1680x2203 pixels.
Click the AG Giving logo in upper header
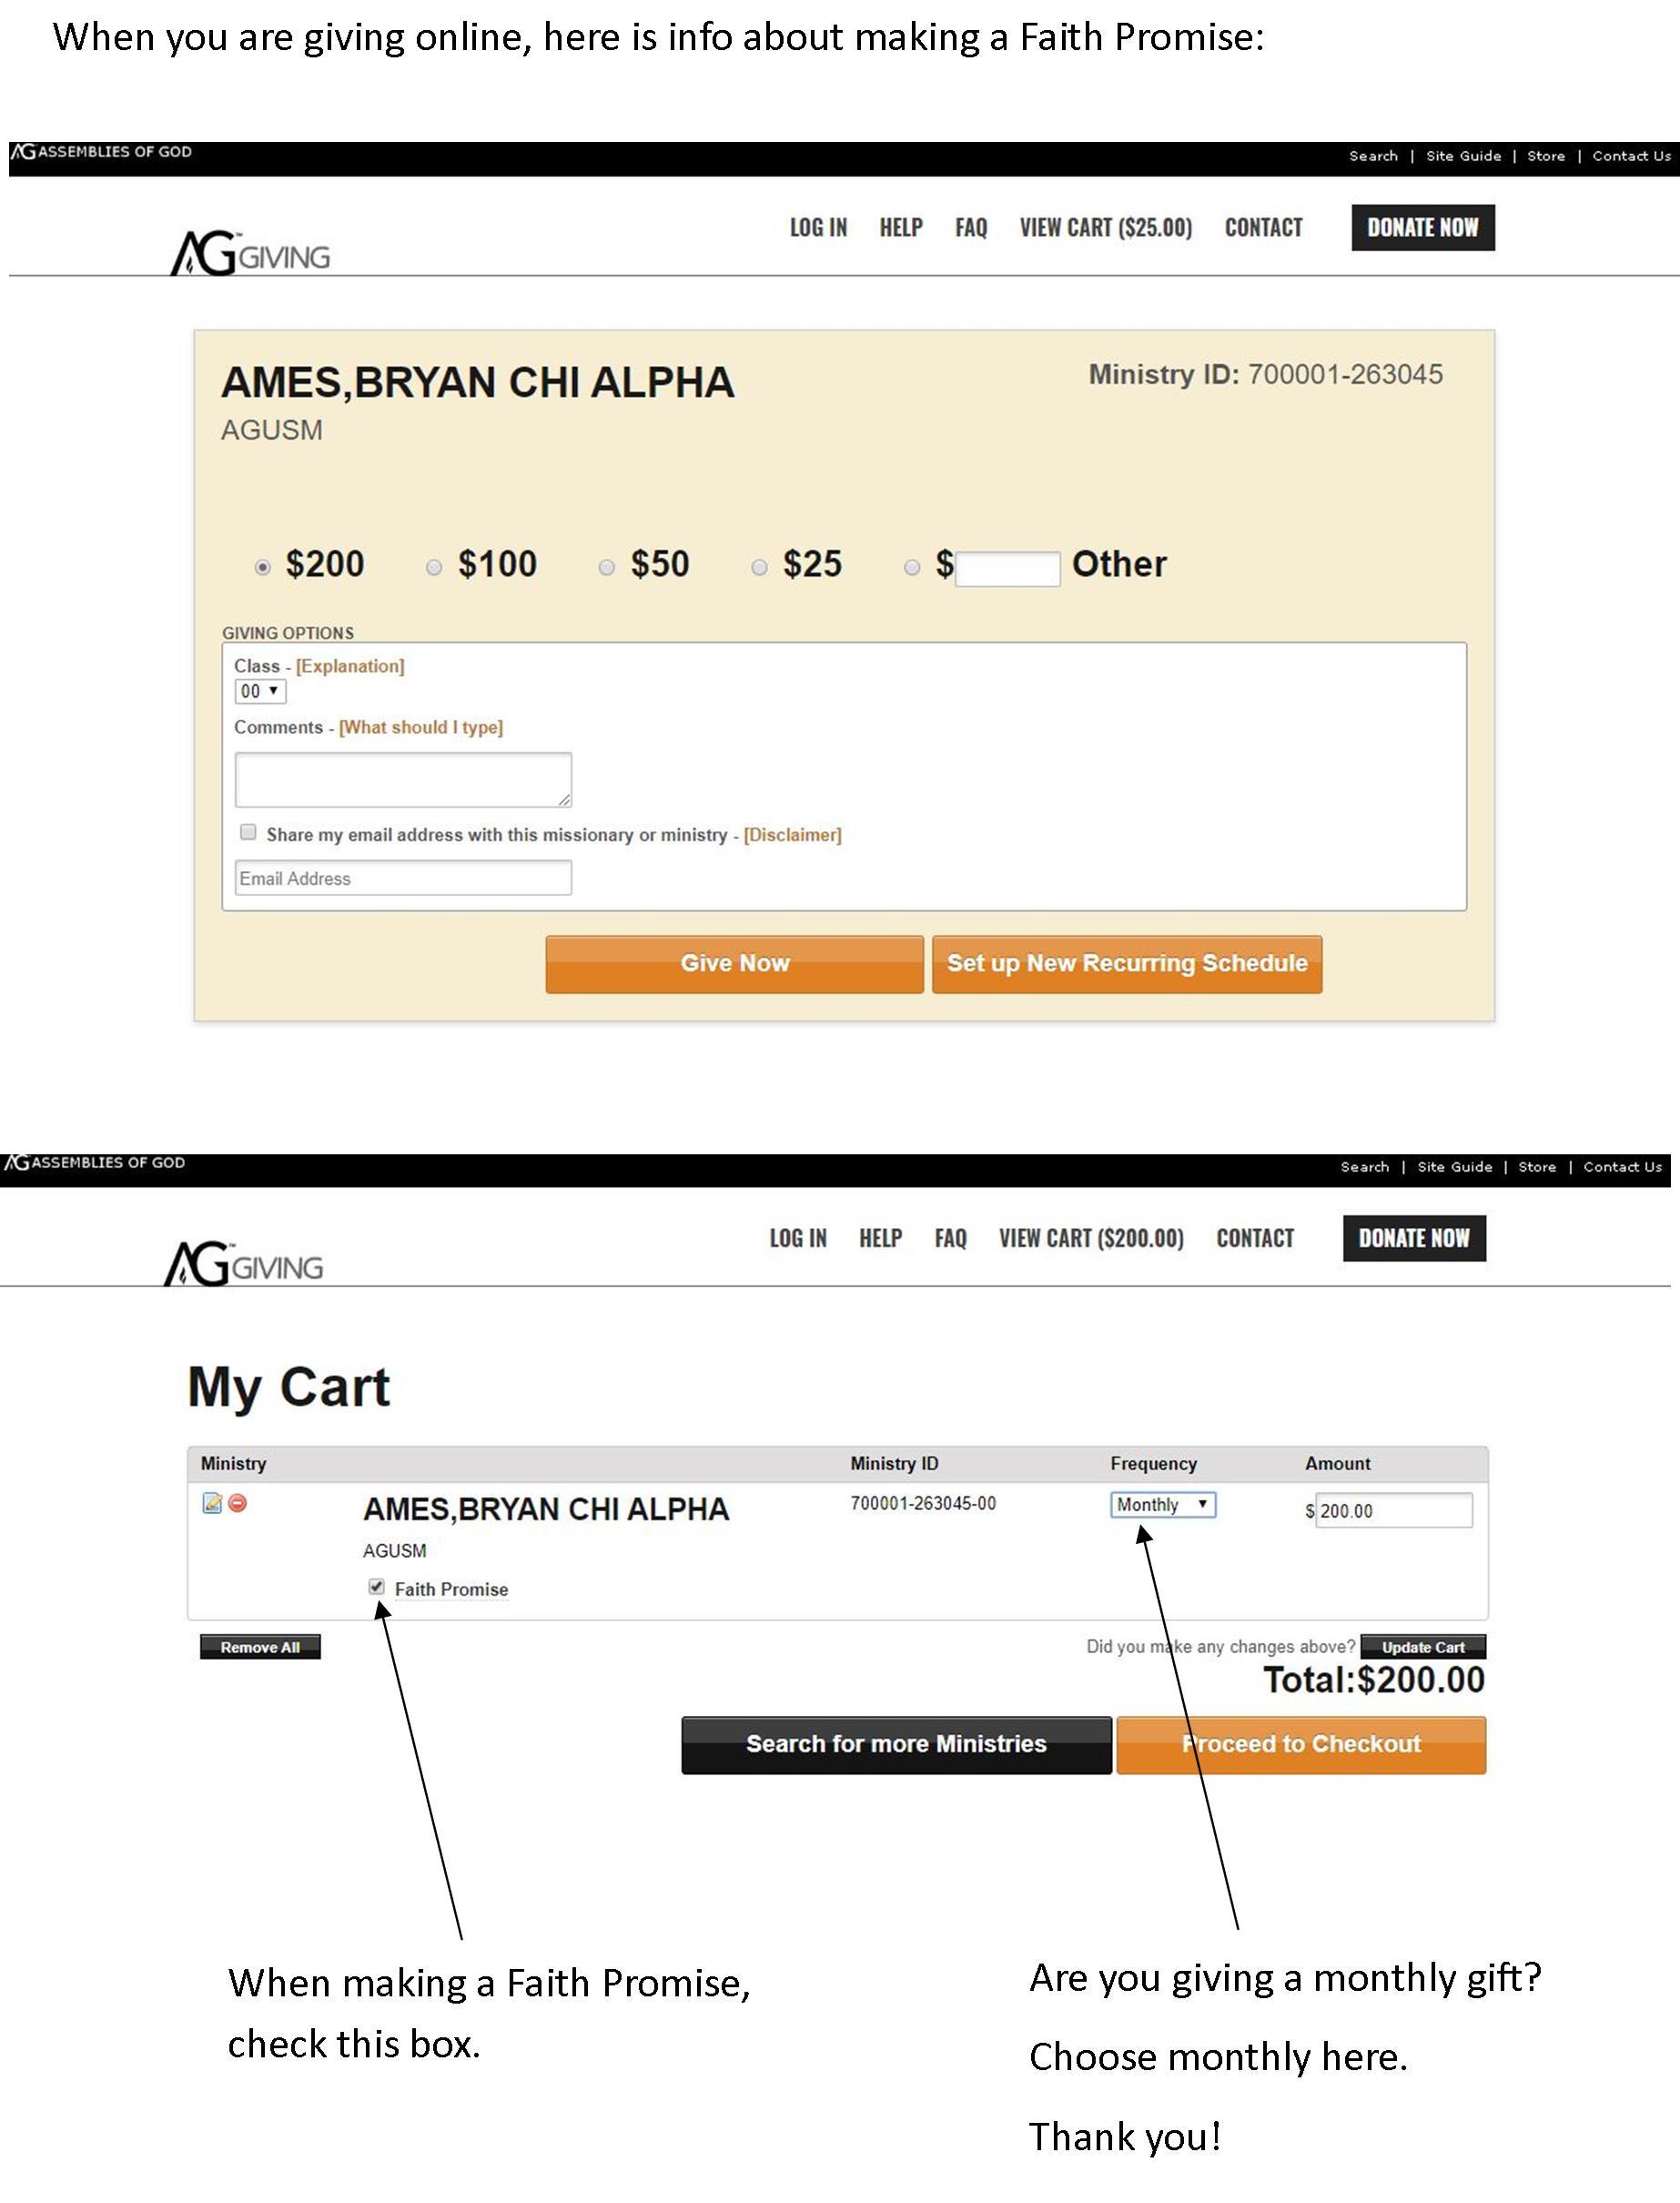[250, 251]
